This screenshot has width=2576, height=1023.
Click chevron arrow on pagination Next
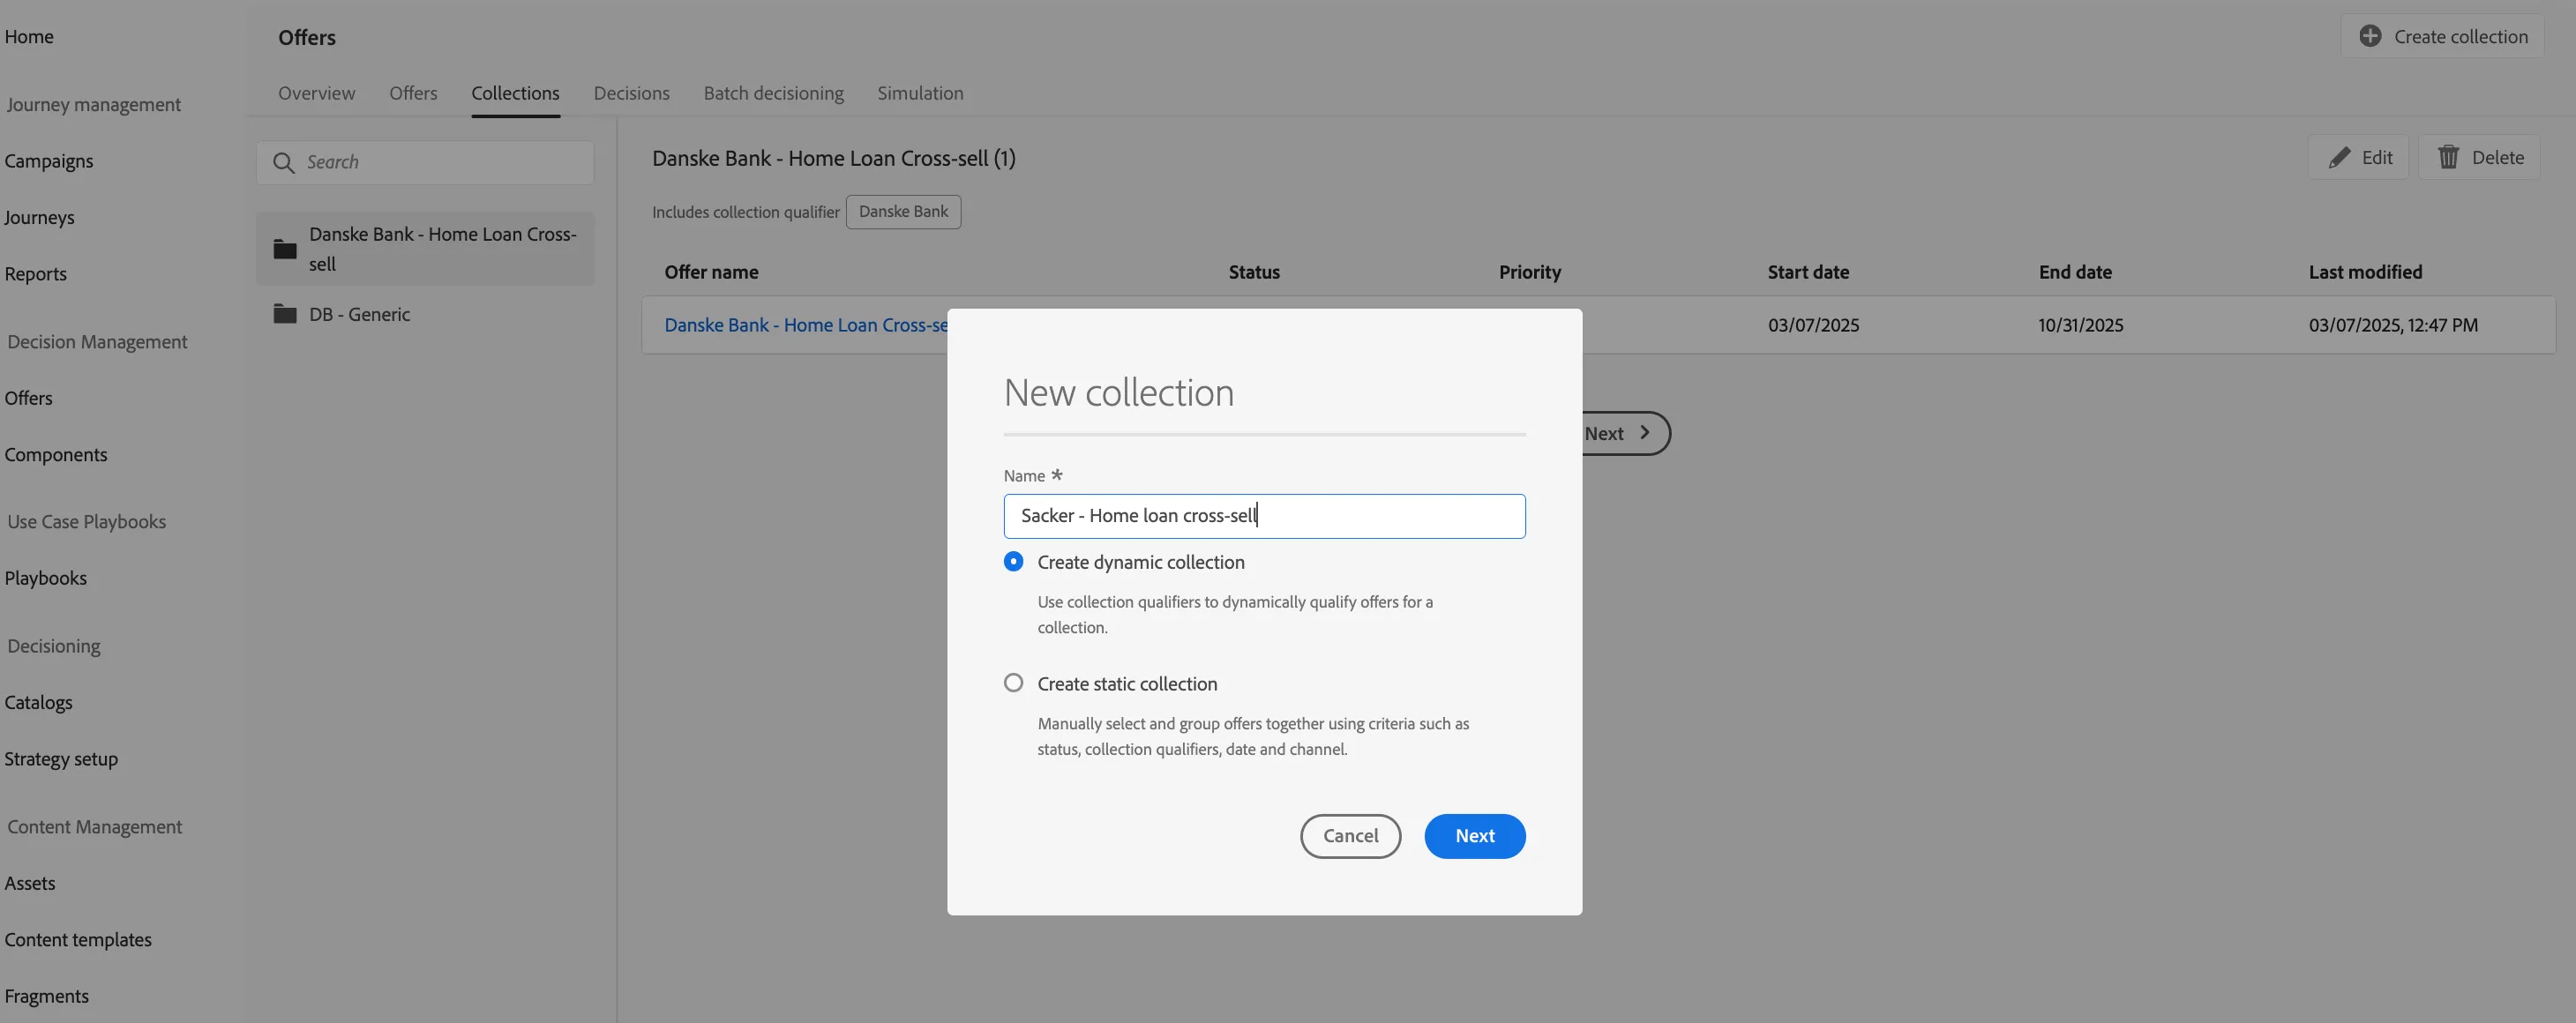pos(1644,433)
